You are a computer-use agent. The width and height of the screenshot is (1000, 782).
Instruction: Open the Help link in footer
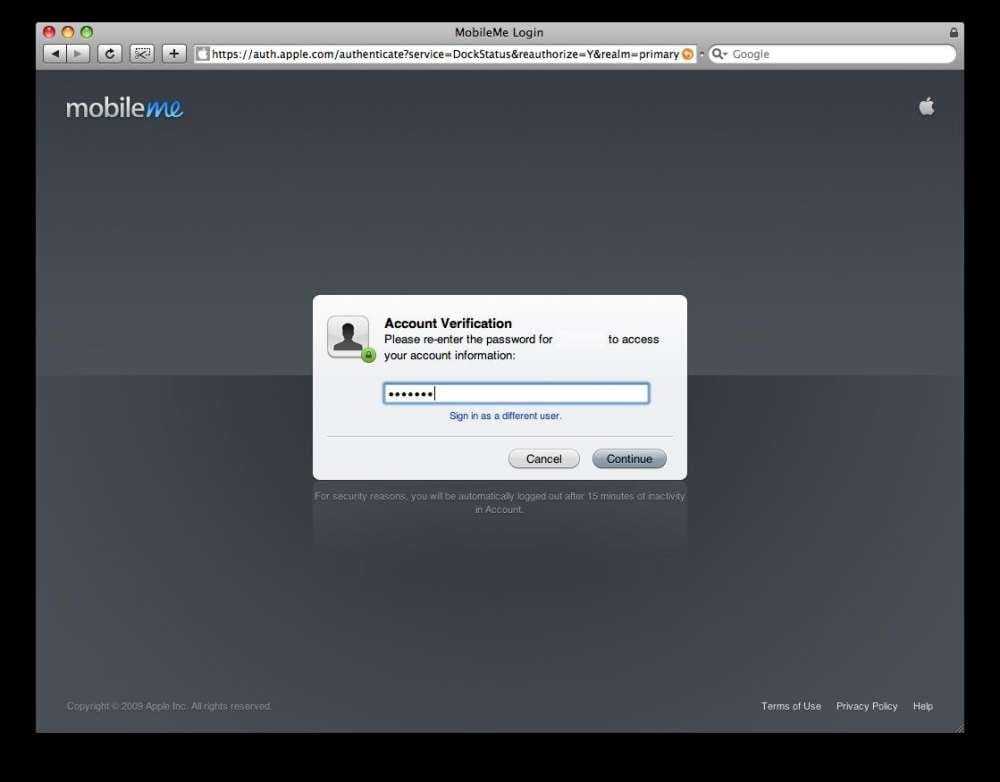point(922,706)
